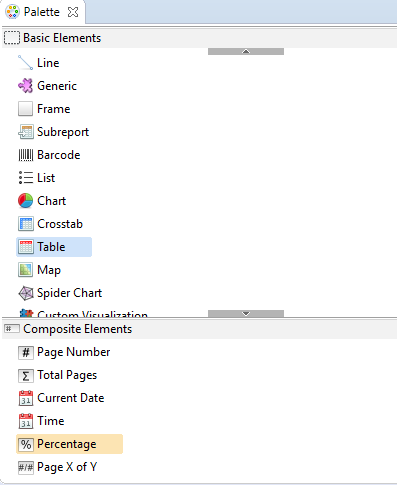
Task: Select the Crosstab grid icon
Action: 25,224
